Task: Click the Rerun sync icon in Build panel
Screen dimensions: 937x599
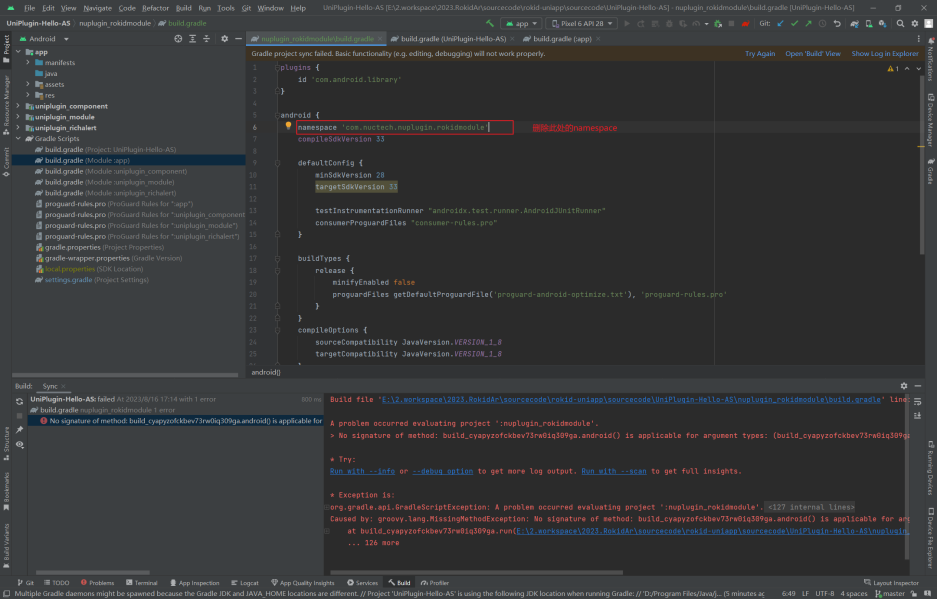Action: 19,401
